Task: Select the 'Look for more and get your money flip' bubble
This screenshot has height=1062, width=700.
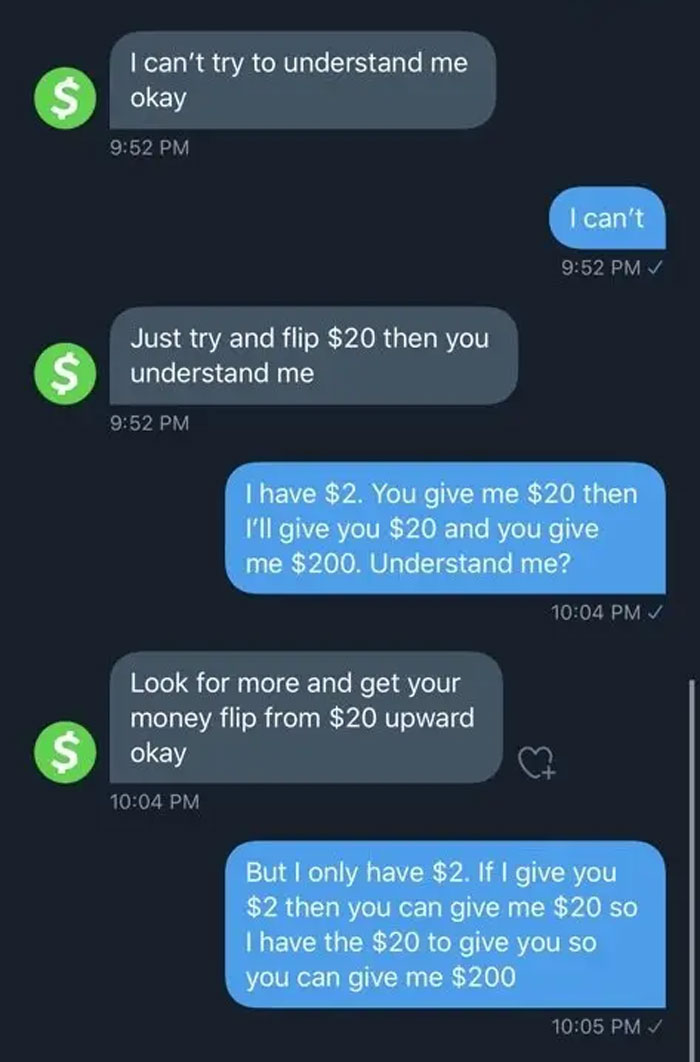Action: tap(306, 718)
